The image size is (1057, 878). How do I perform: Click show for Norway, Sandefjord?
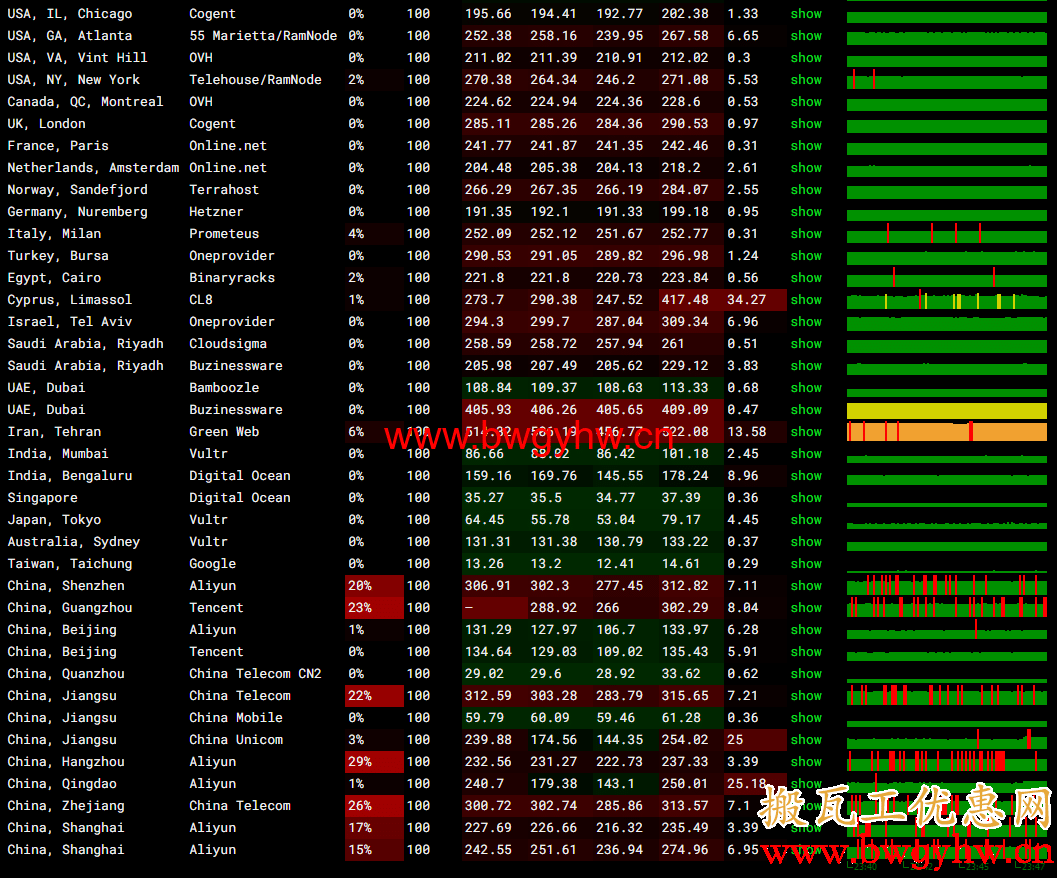tap(806, 190)
